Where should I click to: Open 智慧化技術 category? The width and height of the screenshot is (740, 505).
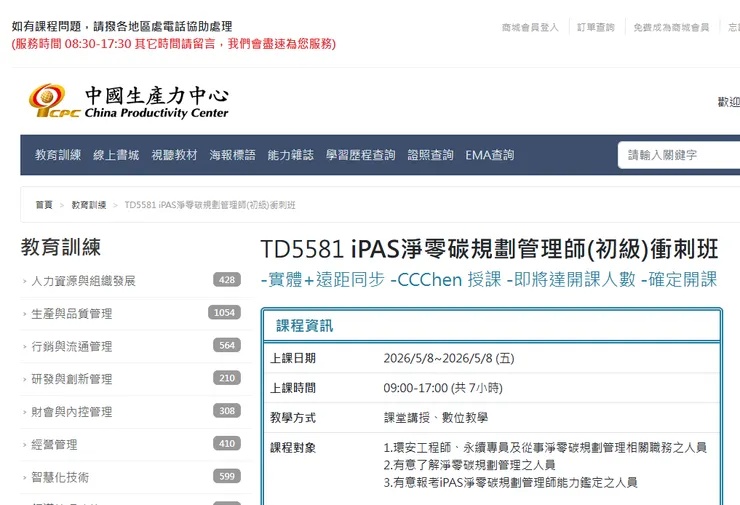60,477
